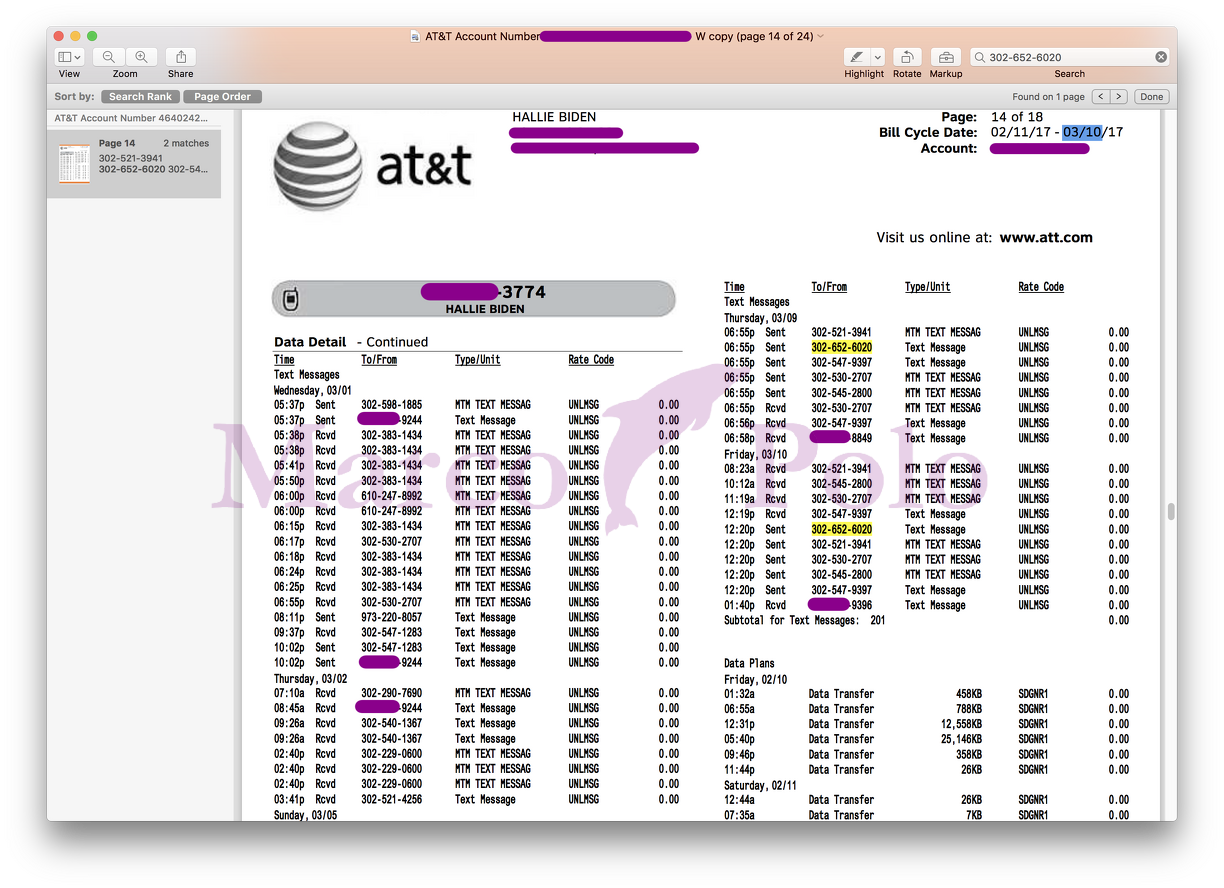This screenshot has height=888, width=1224.
Task: Click the 'Wednesday, 03/01' date heading
Action: coord(312,390)
